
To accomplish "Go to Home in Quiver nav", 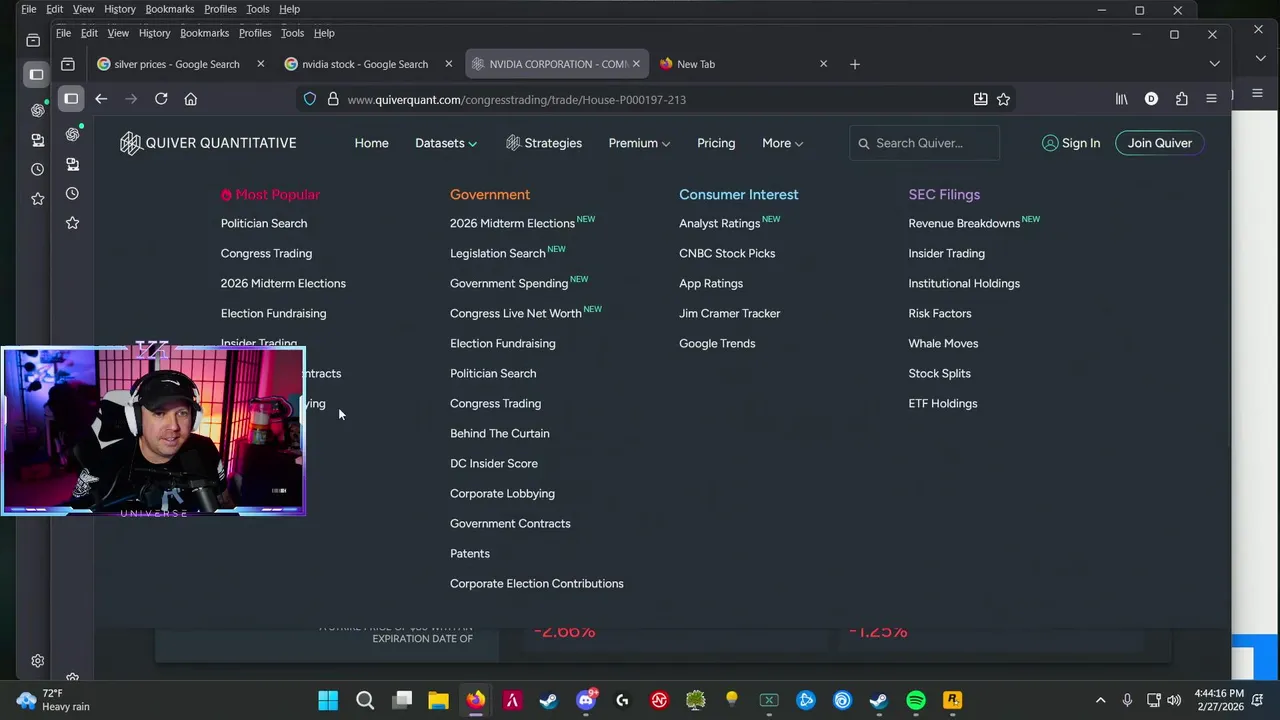I will pos(371,143).
